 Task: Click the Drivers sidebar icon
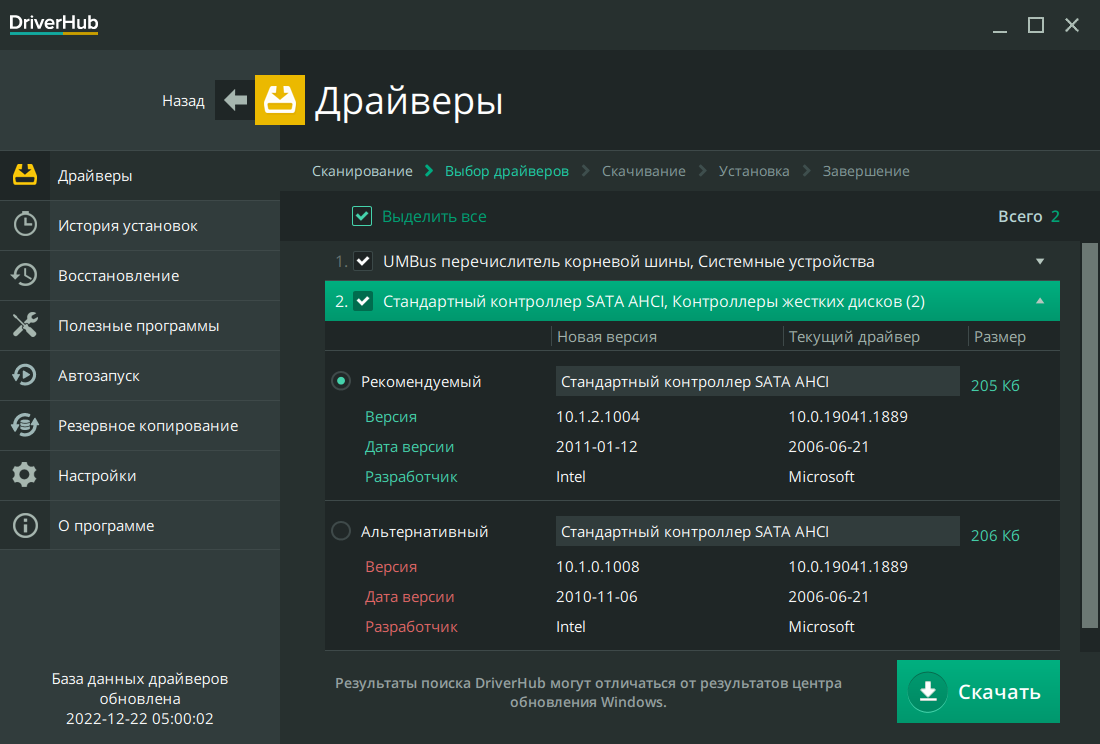[25, 176]
